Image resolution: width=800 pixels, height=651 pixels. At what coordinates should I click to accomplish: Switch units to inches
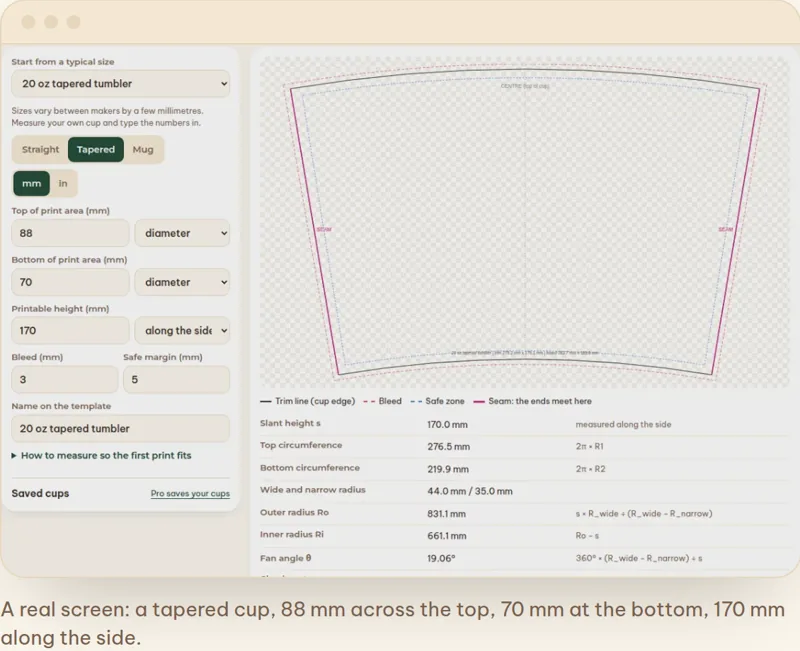[x=63, y=184]
